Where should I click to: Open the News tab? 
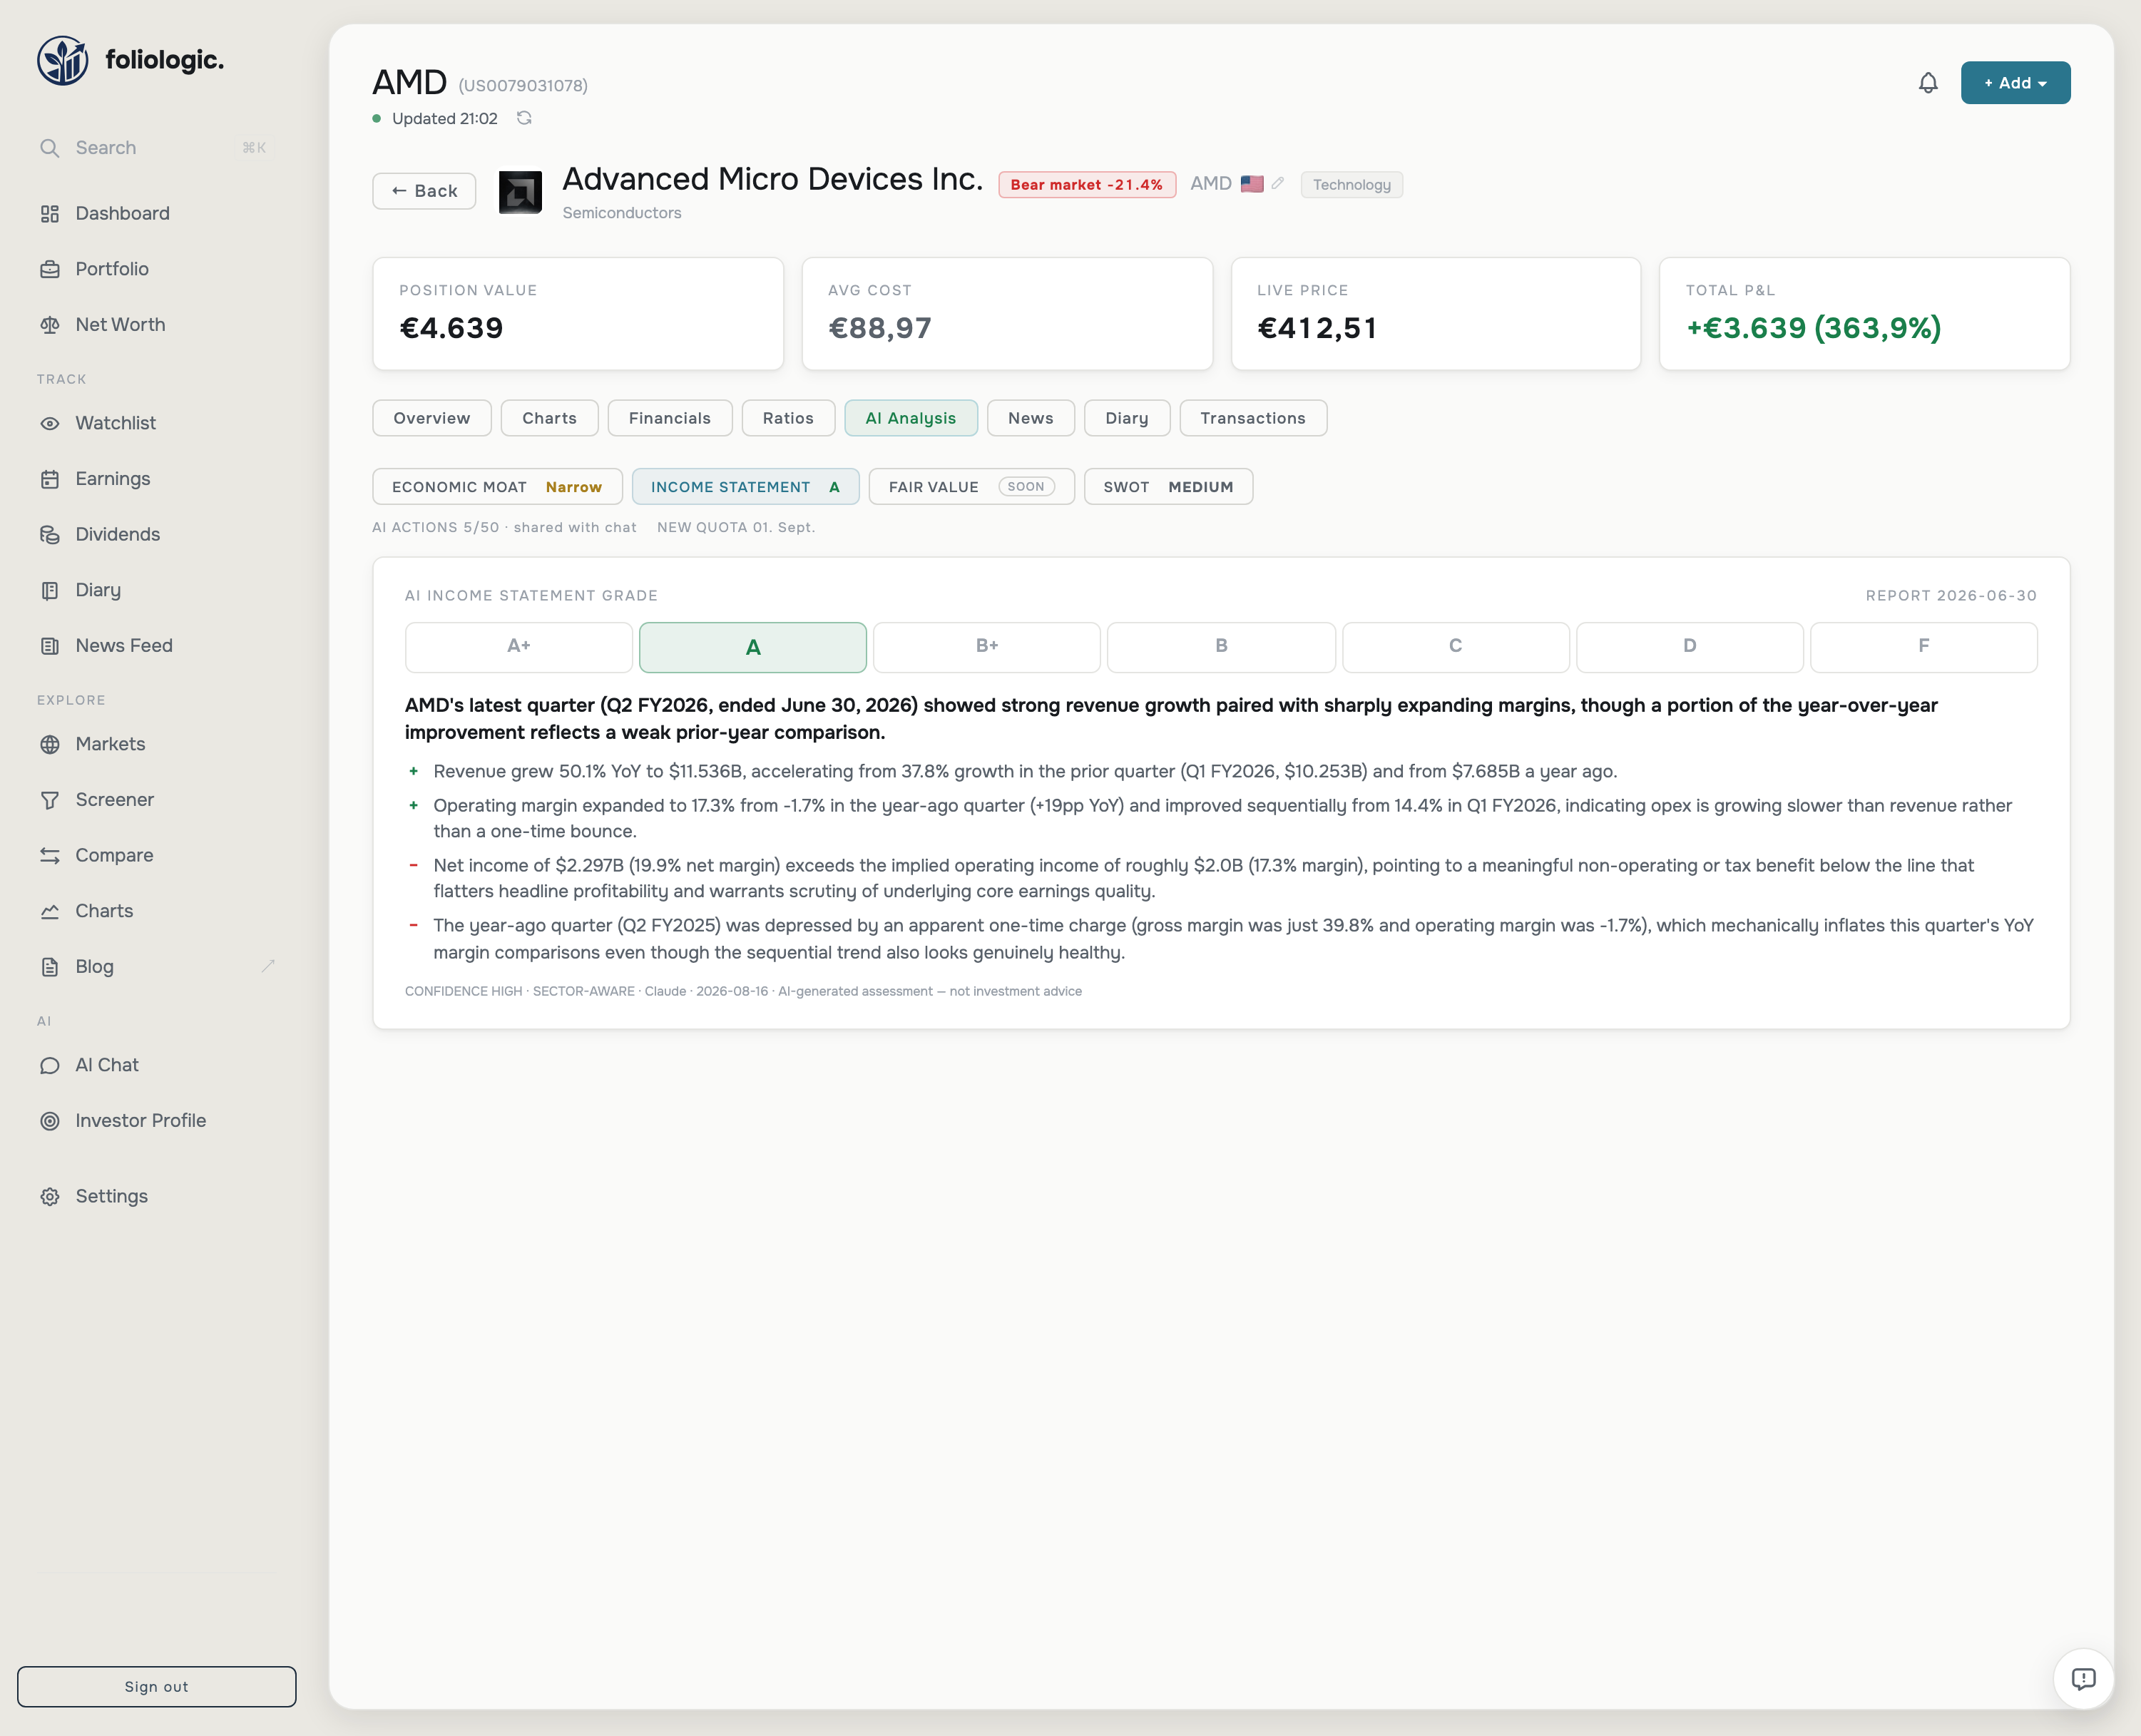coord(1031,418)
